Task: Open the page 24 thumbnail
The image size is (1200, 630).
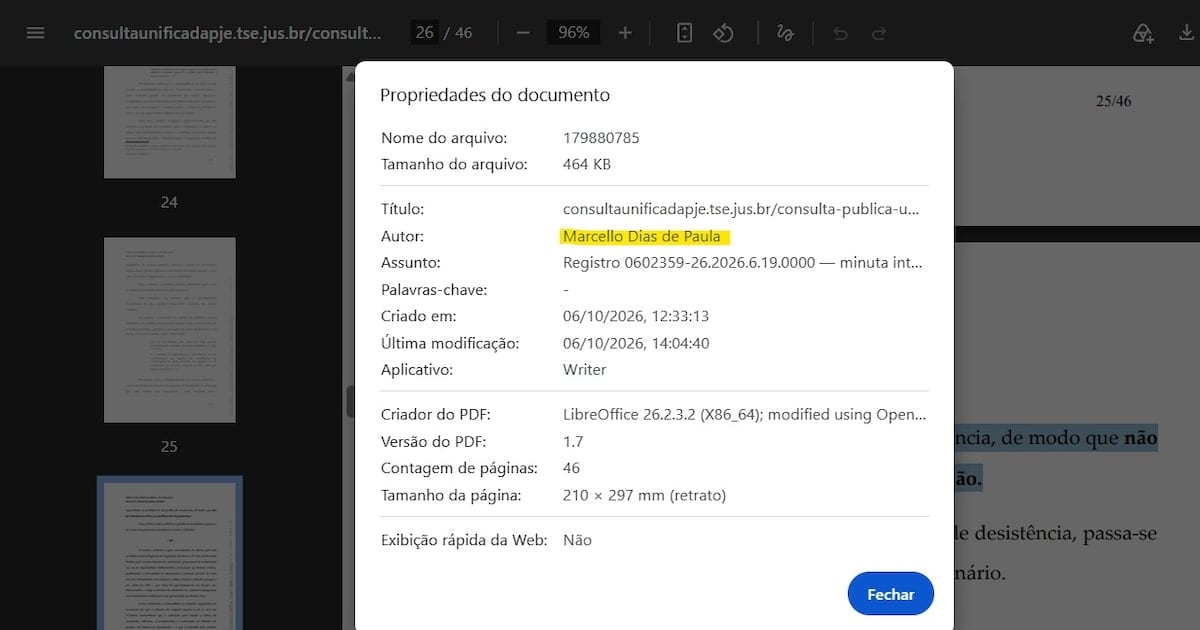Action: (169, 122)
